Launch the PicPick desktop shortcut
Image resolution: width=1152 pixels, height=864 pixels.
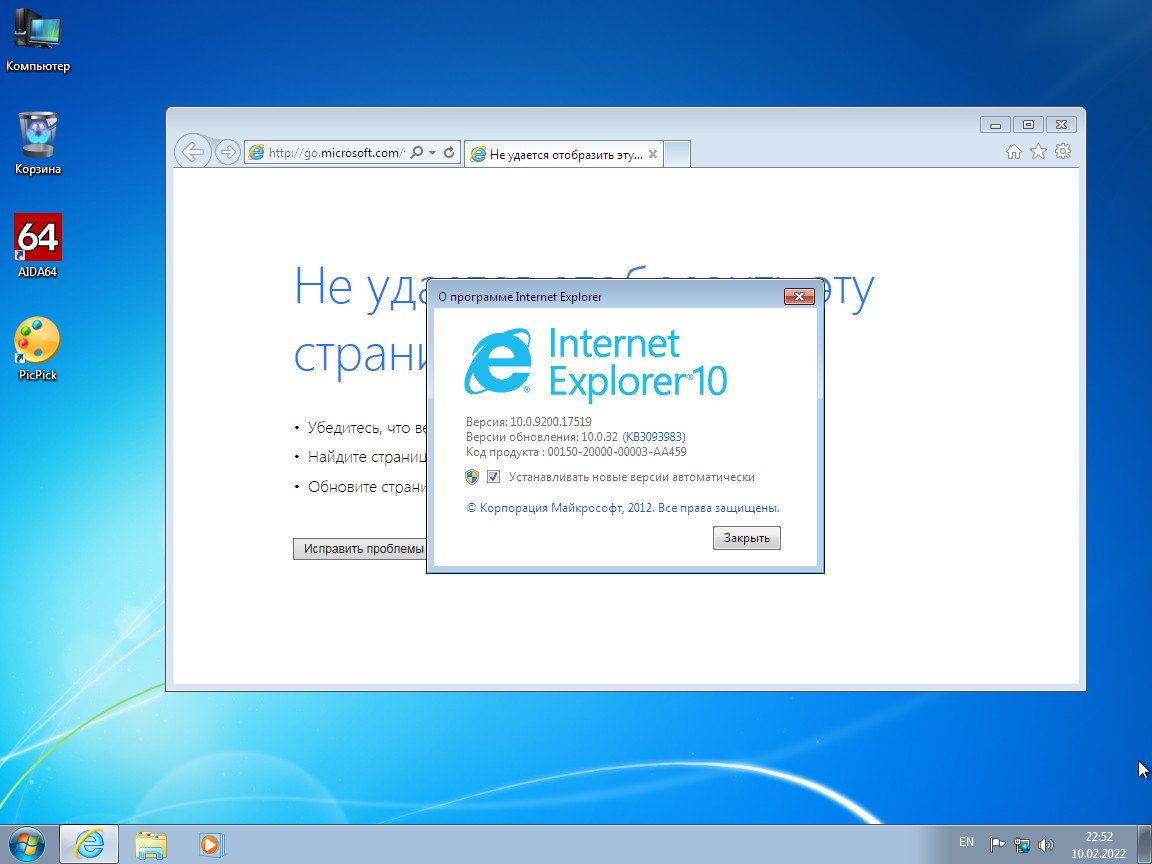37,349
